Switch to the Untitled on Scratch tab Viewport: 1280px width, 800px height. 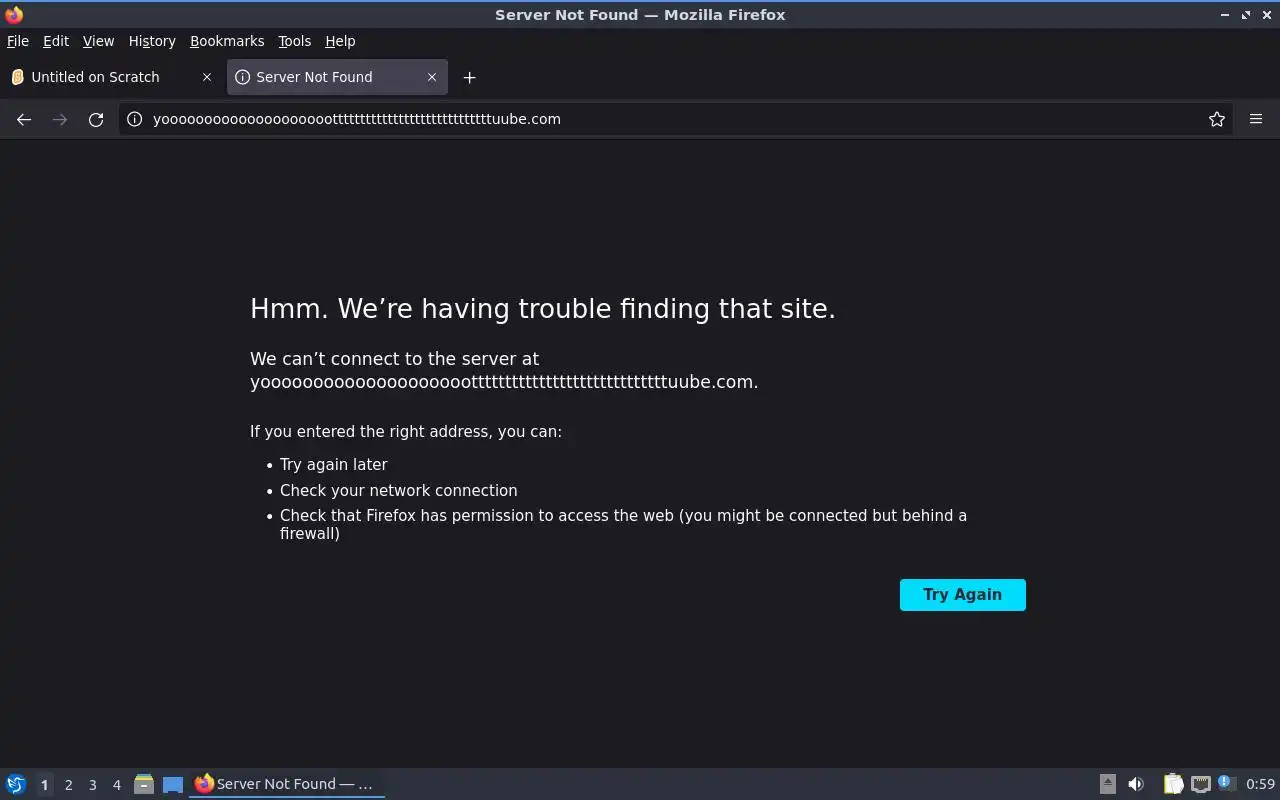tap(112, 77)
